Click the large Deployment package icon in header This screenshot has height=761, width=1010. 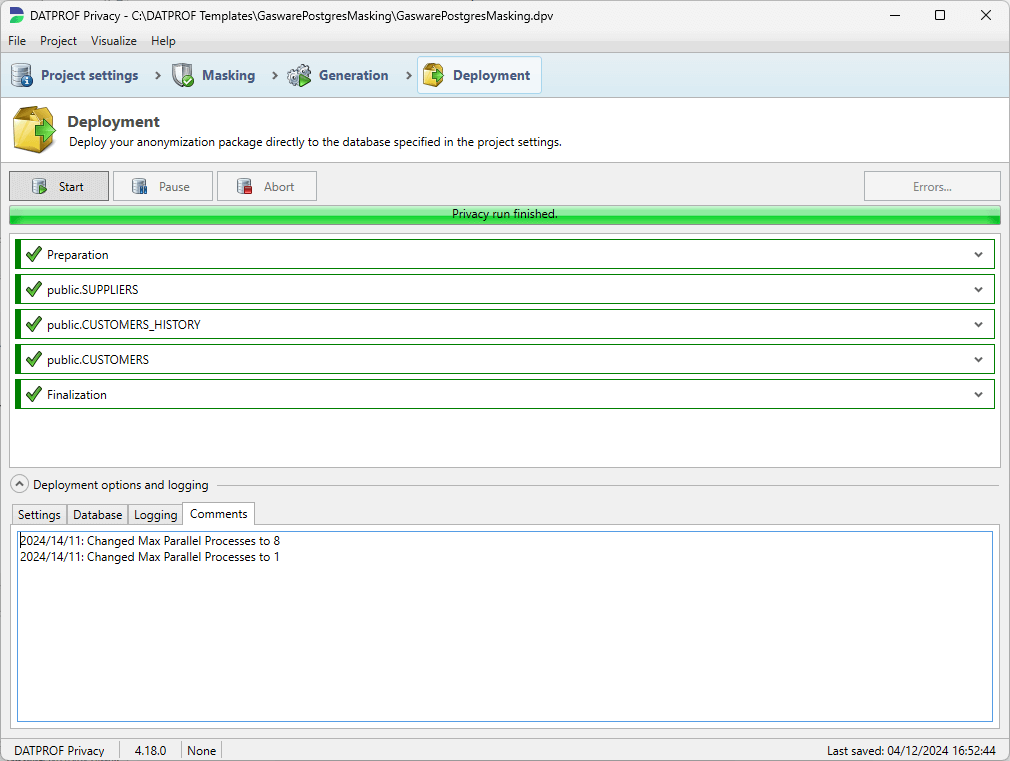[33, 129]
